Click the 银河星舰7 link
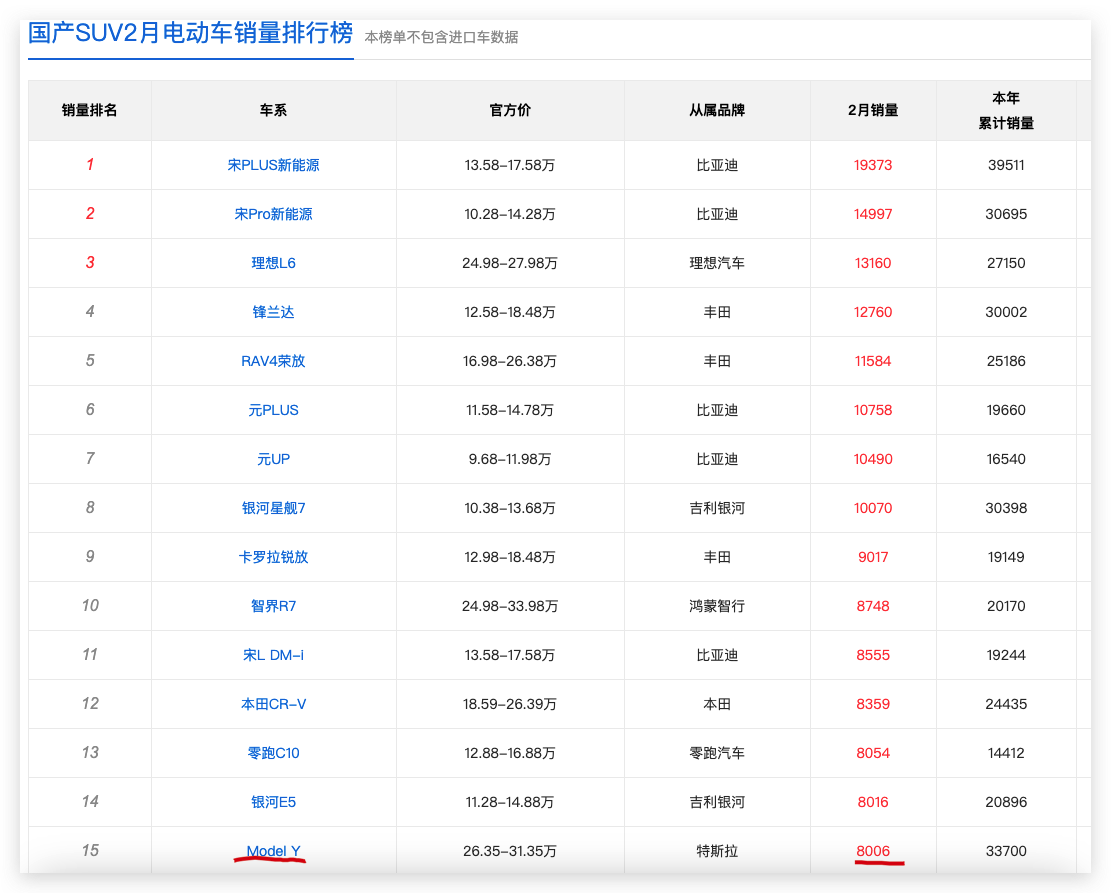 click(x=273, y=508)
